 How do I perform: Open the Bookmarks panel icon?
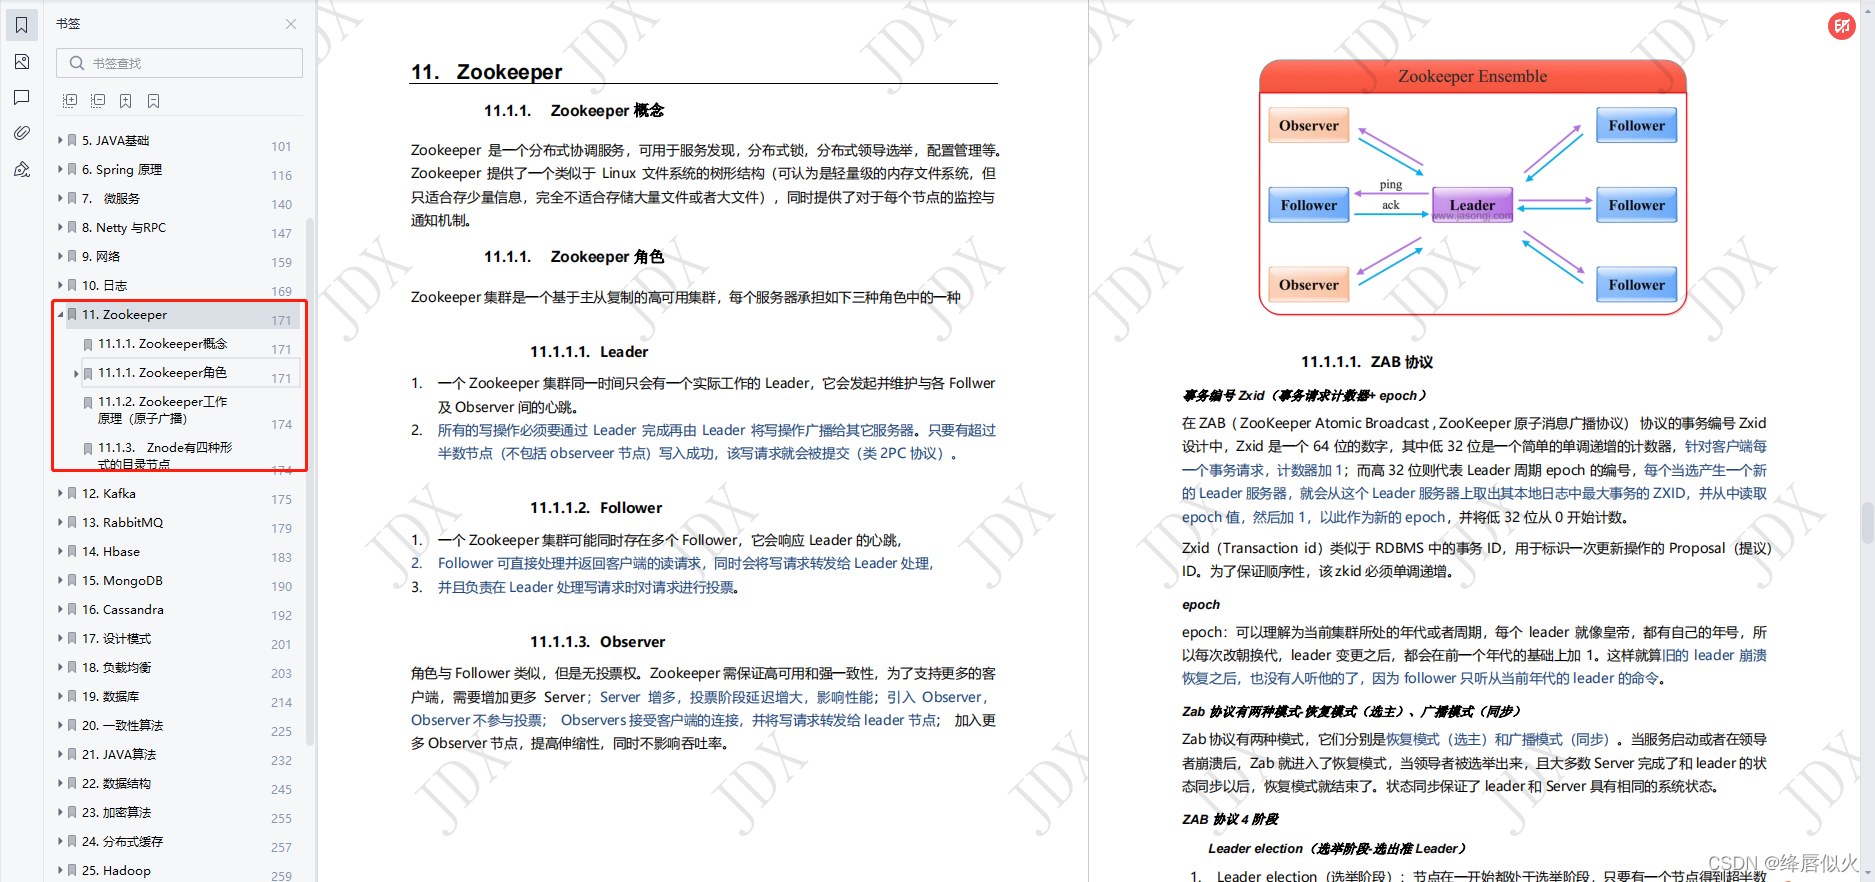(x=21, y=25)
